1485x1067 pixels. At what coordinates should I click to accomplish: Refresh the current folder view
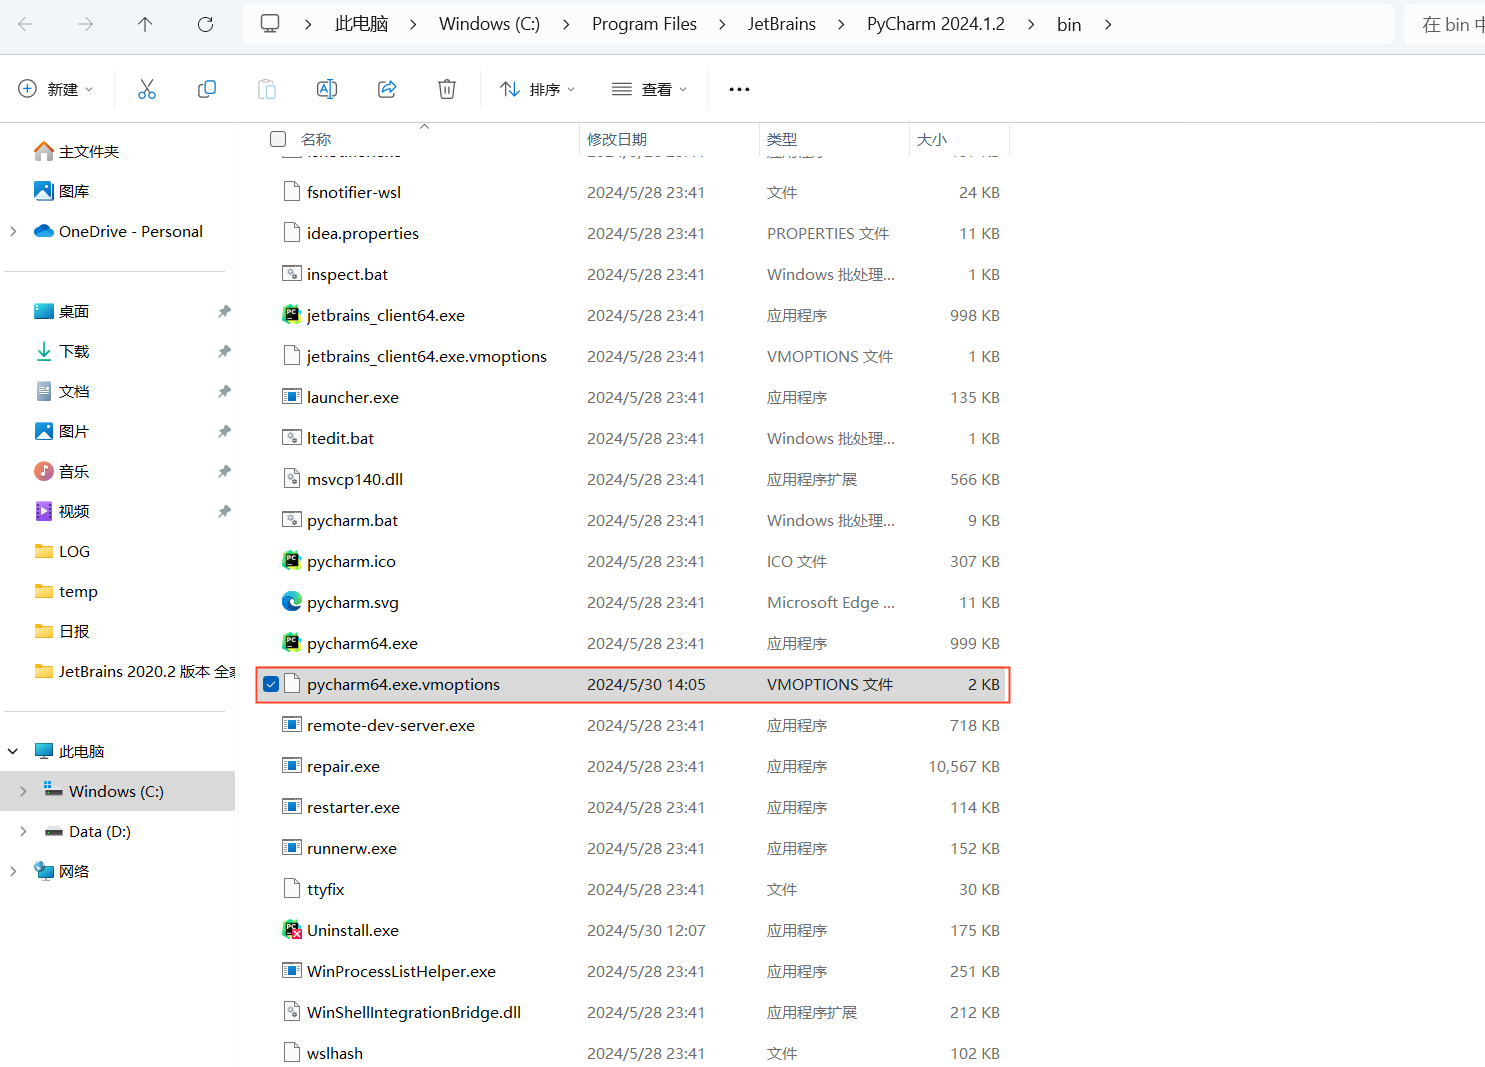pos(205,24)
